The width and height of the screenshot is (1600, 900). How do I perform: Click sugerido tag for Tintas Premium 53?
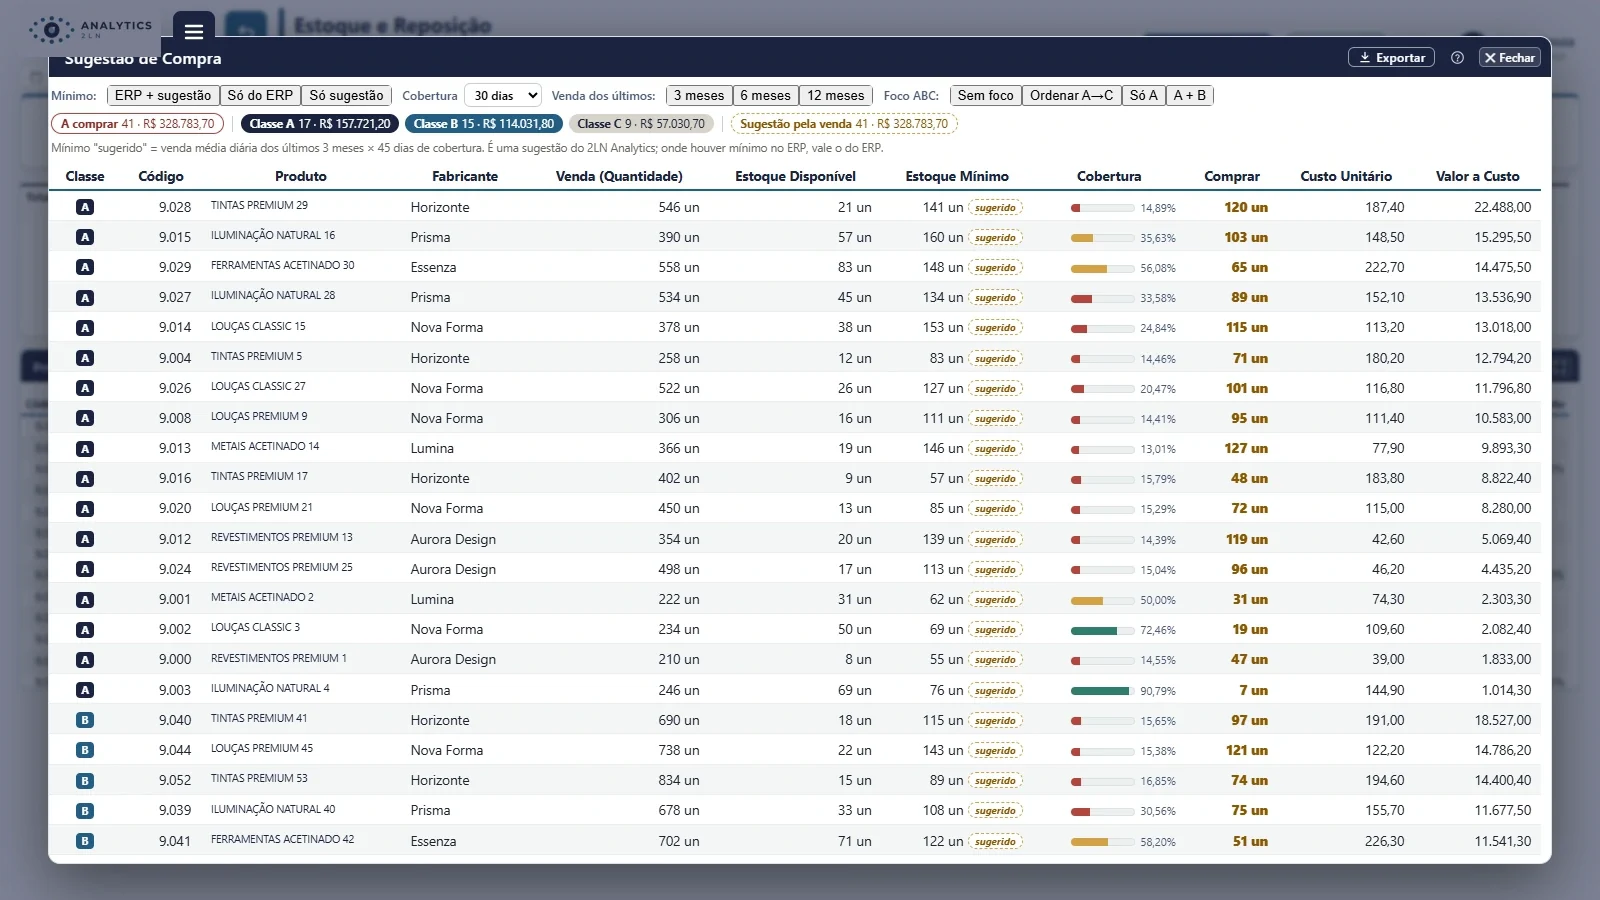995,781
